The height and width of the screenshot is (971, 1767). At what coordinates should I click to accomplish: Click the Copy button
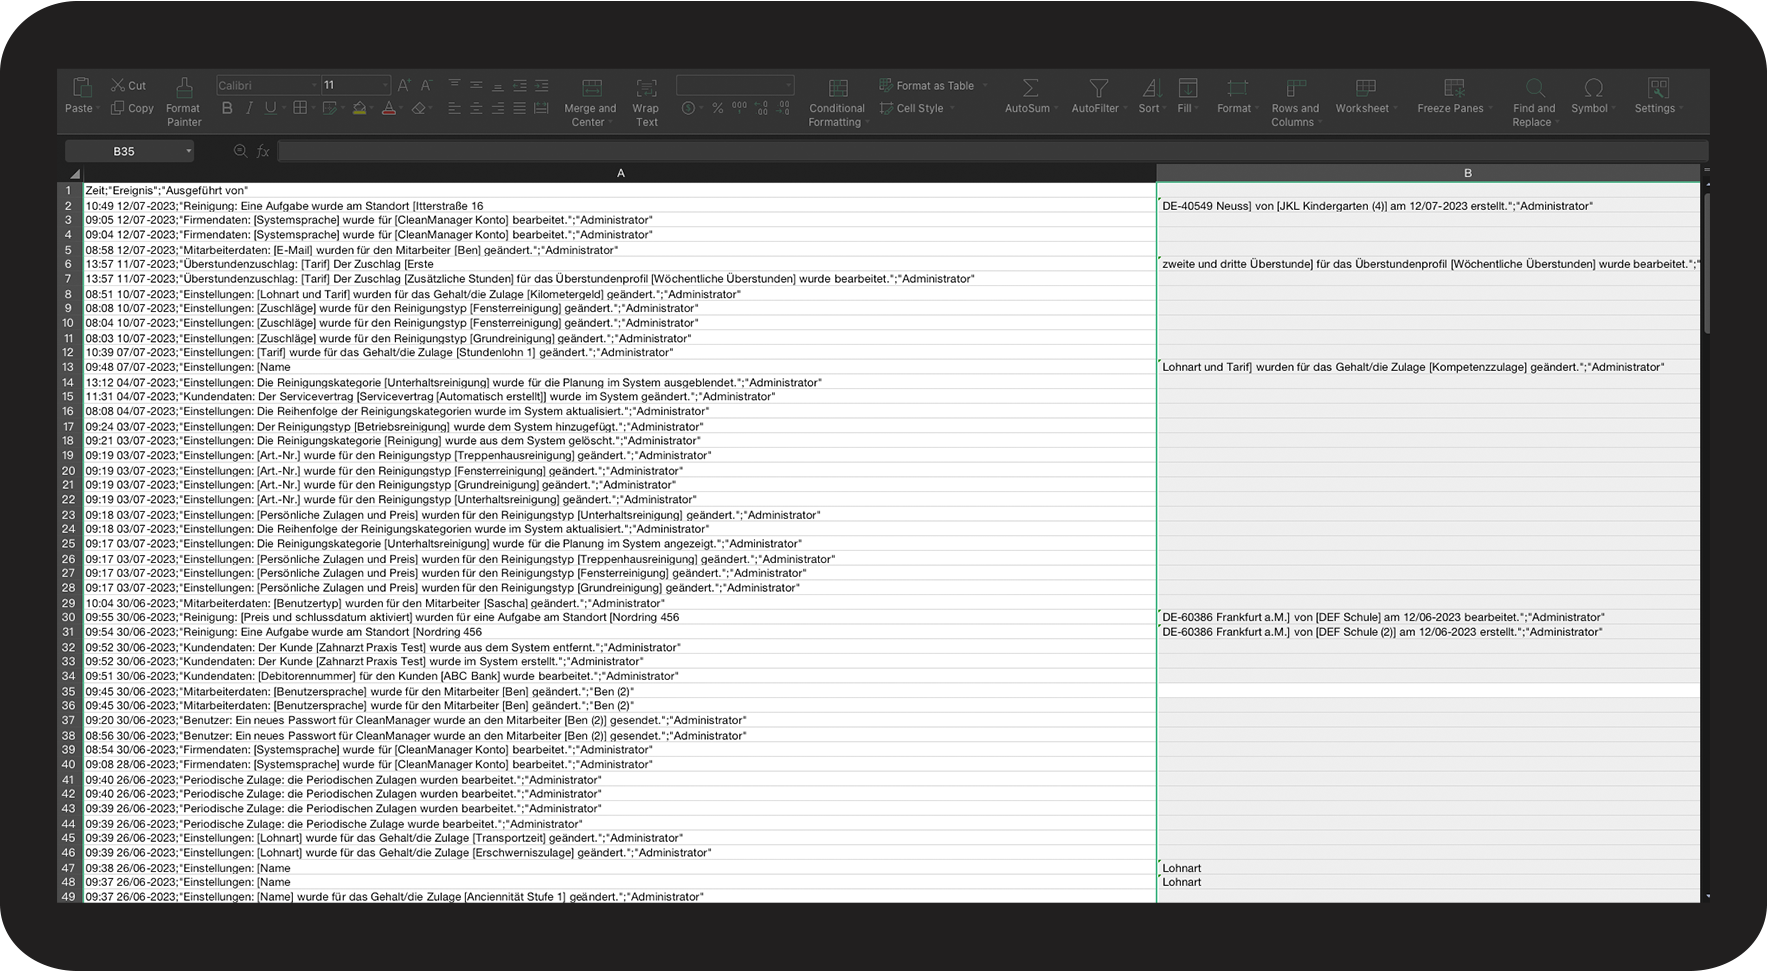click(x=132, y=108)
